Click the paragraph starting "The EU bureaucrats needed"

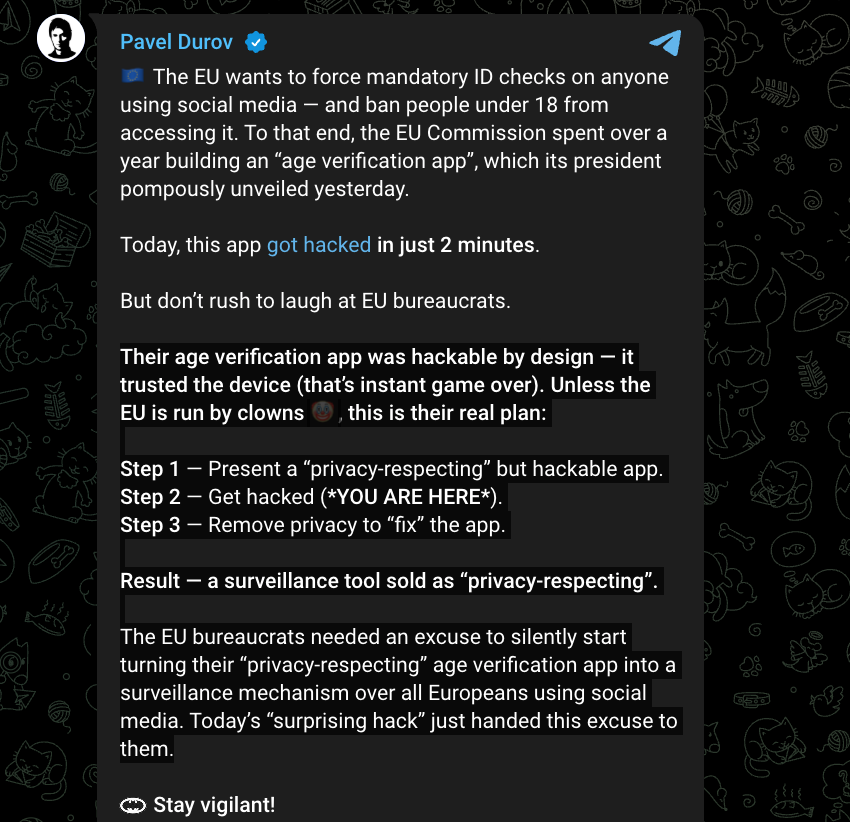click(398, 693)
